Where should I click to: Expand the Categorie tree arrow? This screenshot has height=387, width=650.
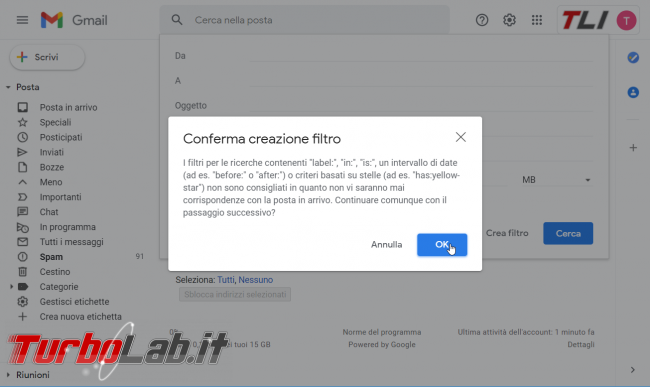pos(11,287)
